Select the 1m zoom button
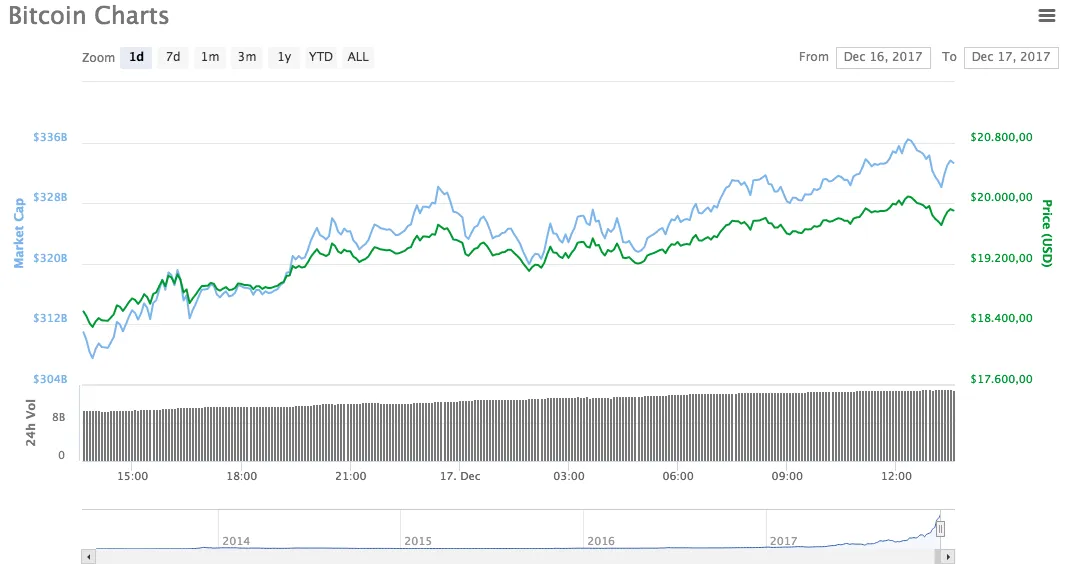The image size is (1084, 572). click(210, 57)
